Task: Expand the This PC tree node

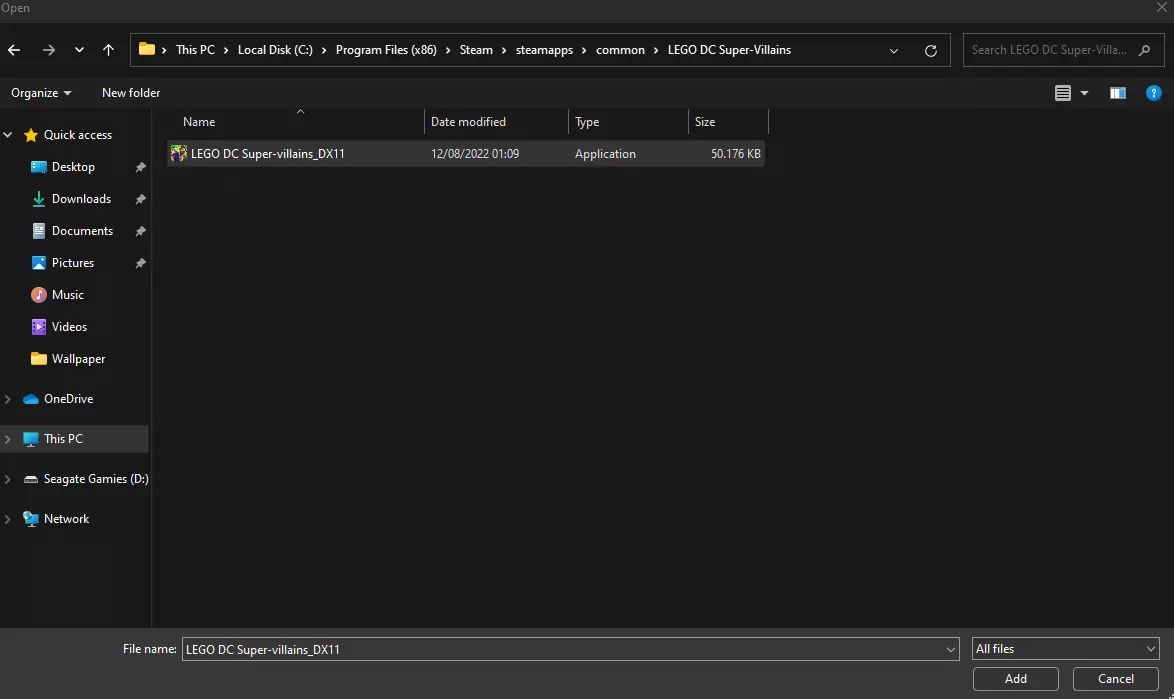Action: pos(7,439)
